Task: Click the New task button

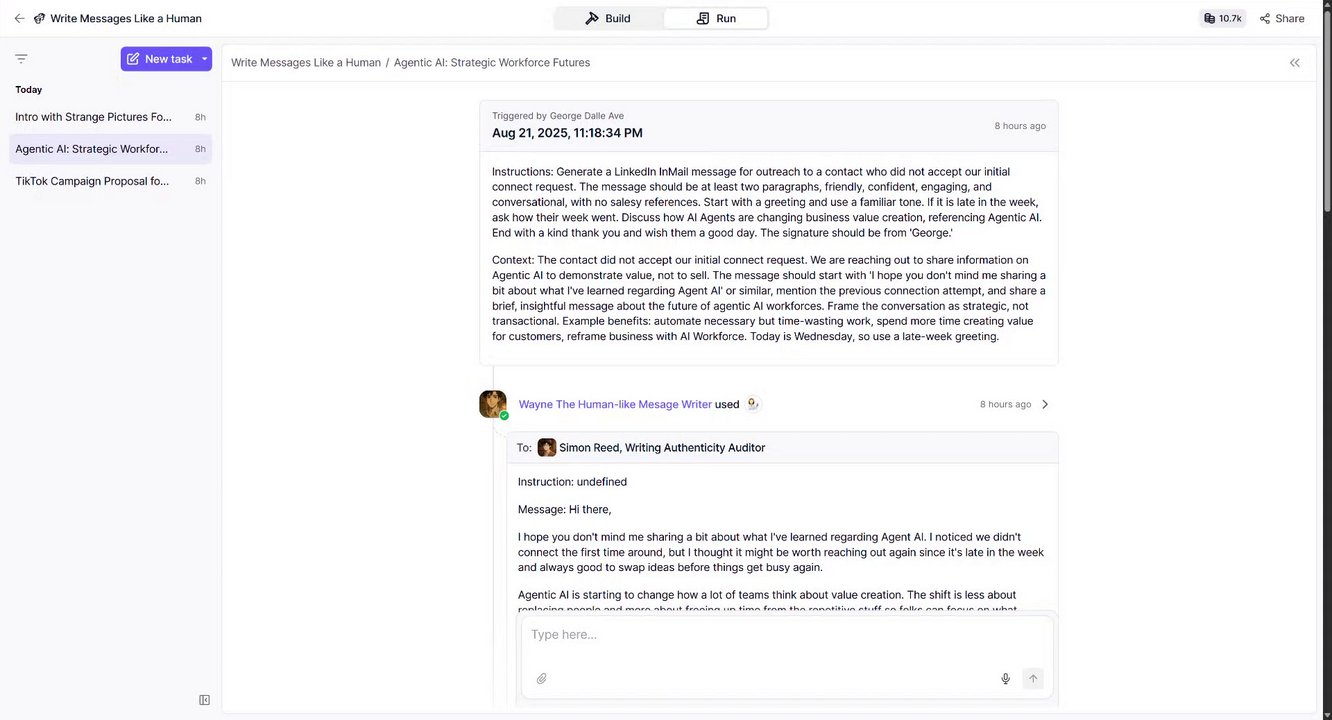Action: [x=159, y=59]
